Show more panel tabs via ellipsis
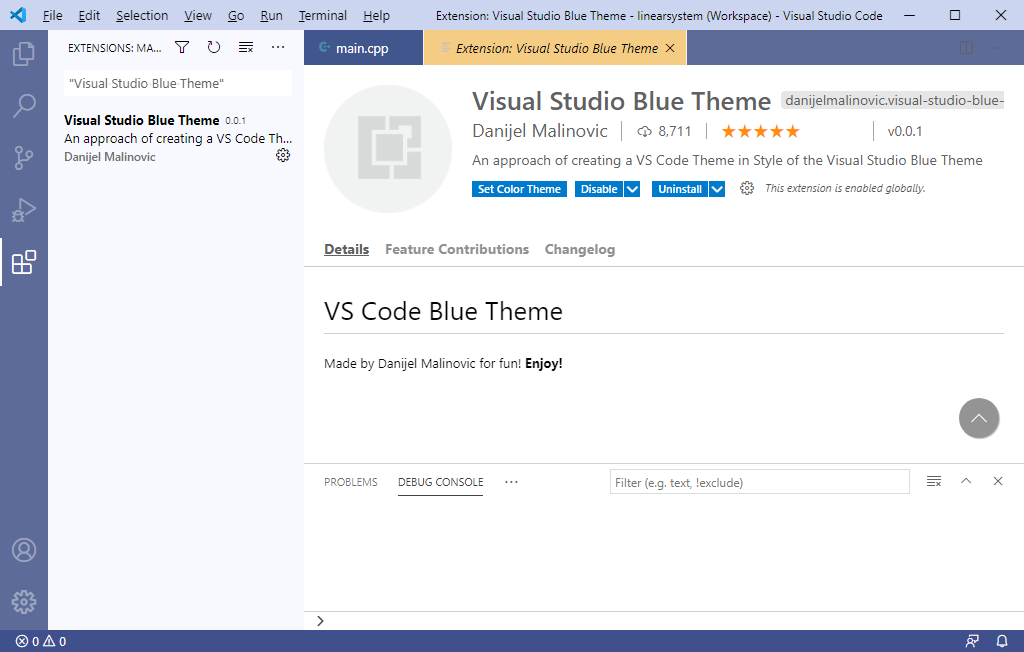 tap(511, 482)
